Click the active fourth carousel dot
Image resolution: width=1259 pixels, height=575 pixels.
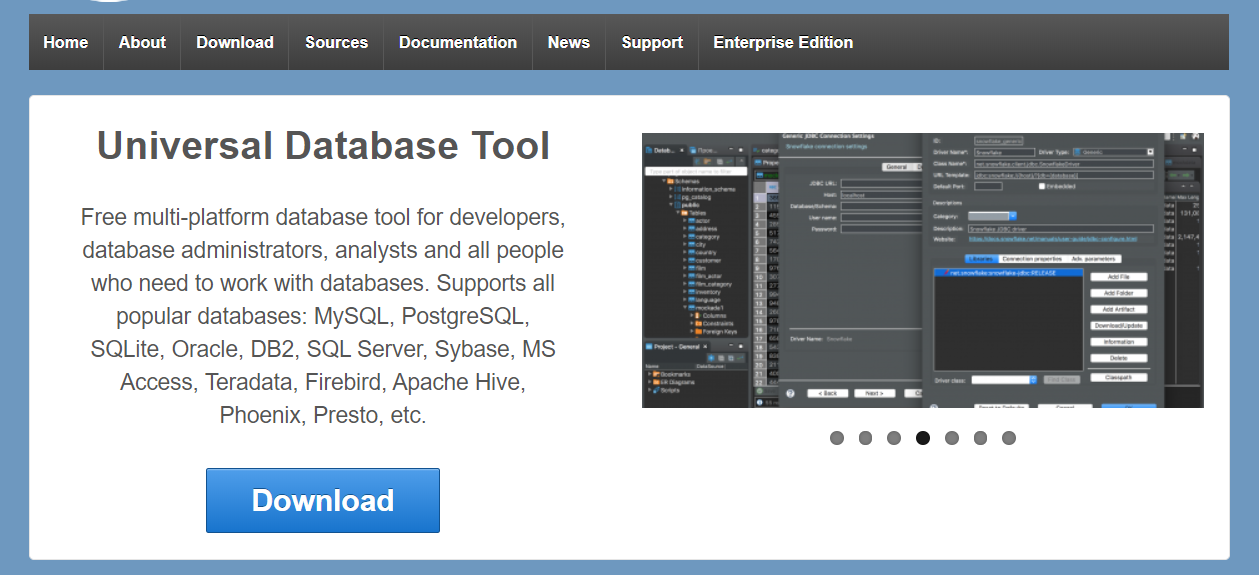923,438
